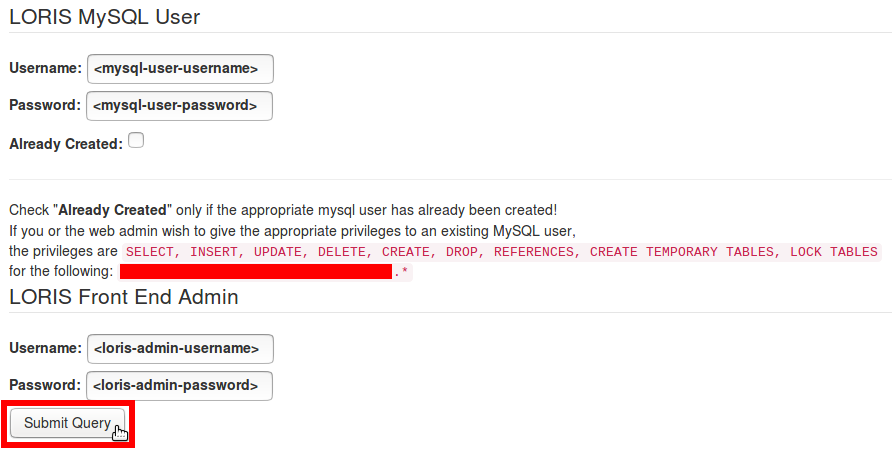This screenshot has width=892, height=452.
Task: Click the '.*' code after the redacted name
Action: pos(400,272)
